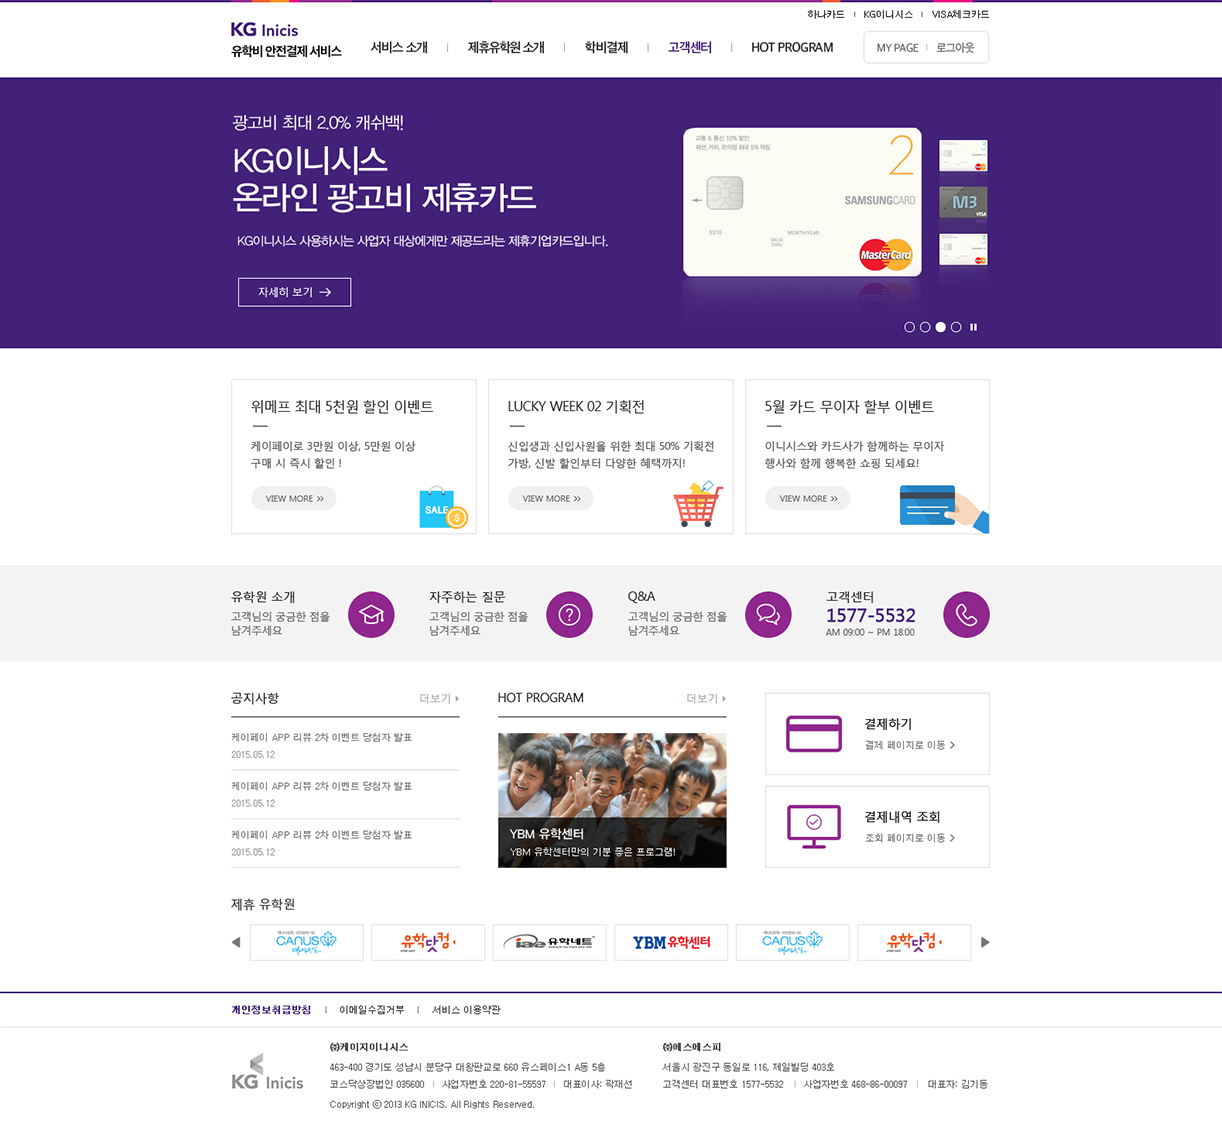This screenshot has height=1133, width=1222.
Task: Go to MY PAGE
Action: click(x=897, y=47)
